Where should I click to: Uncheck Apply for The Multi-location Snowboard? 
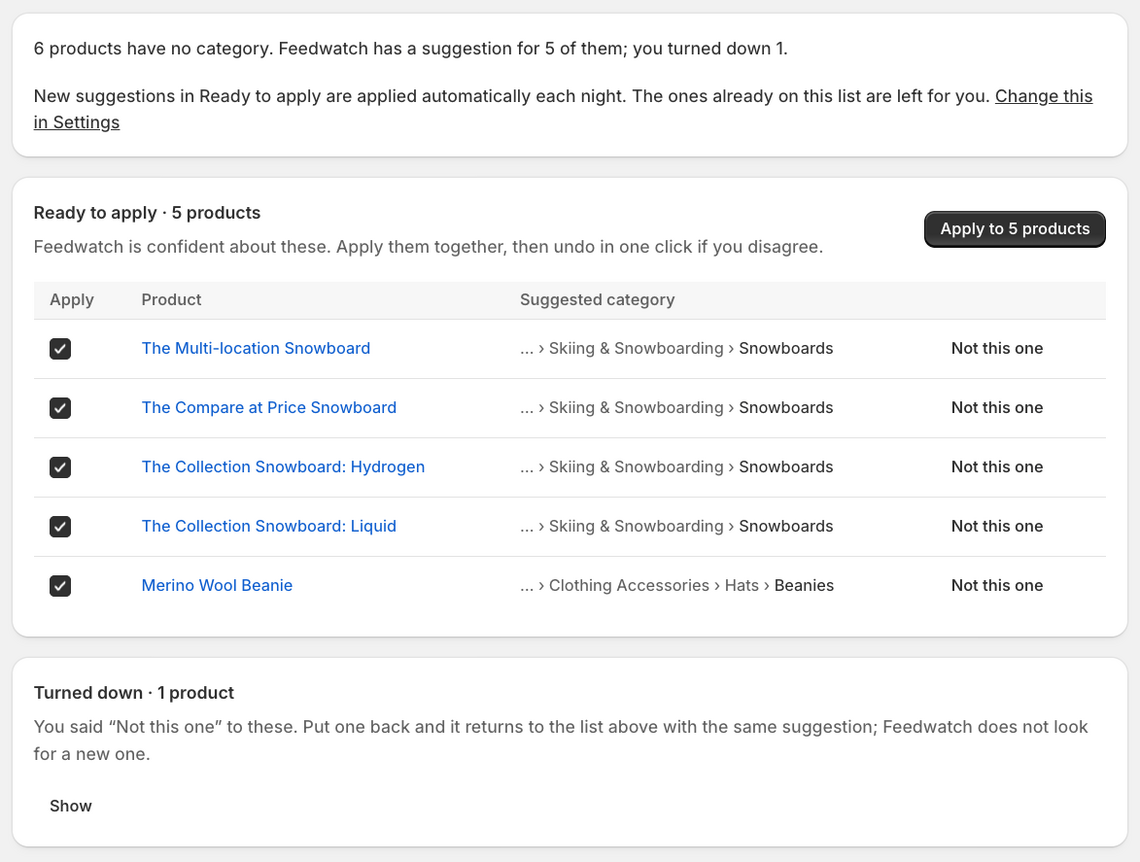point(60,349)
